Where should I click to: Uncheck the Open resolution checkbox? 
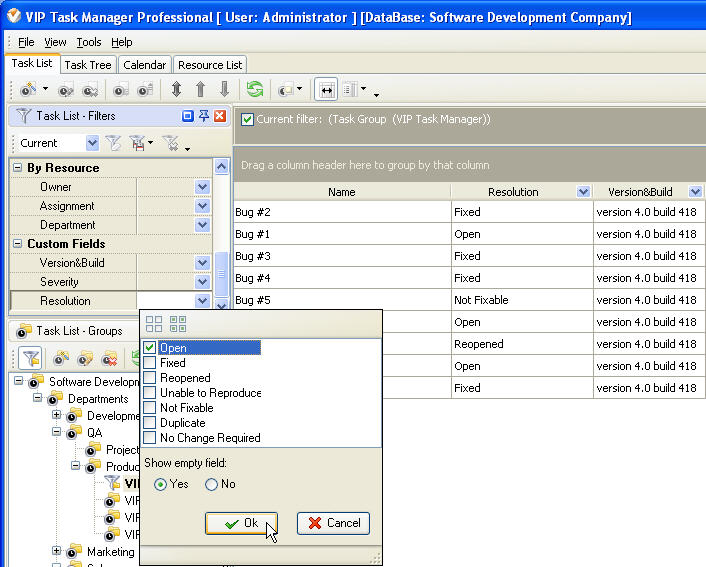tap(149, 348)
